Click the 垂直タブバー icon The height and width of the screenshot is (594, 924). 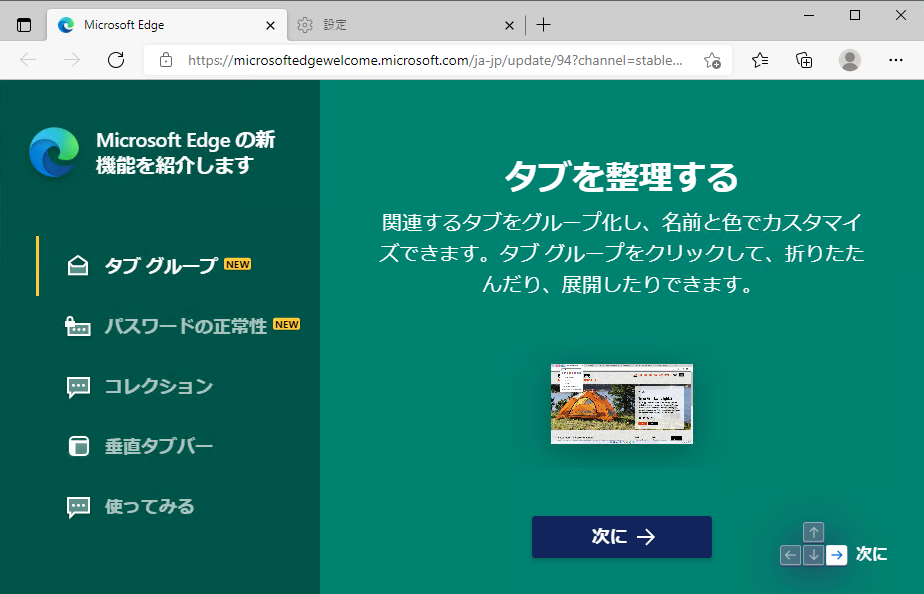78,446
